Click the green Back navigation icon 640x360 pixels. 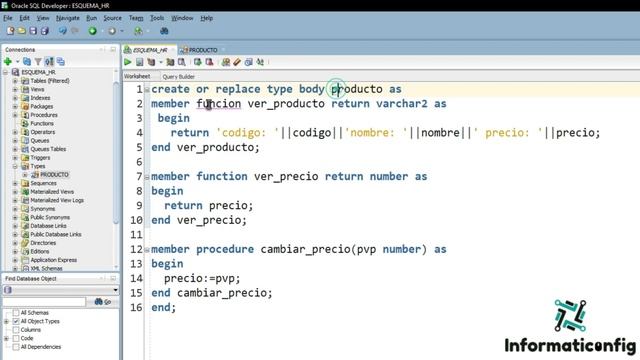pos(93,31)
